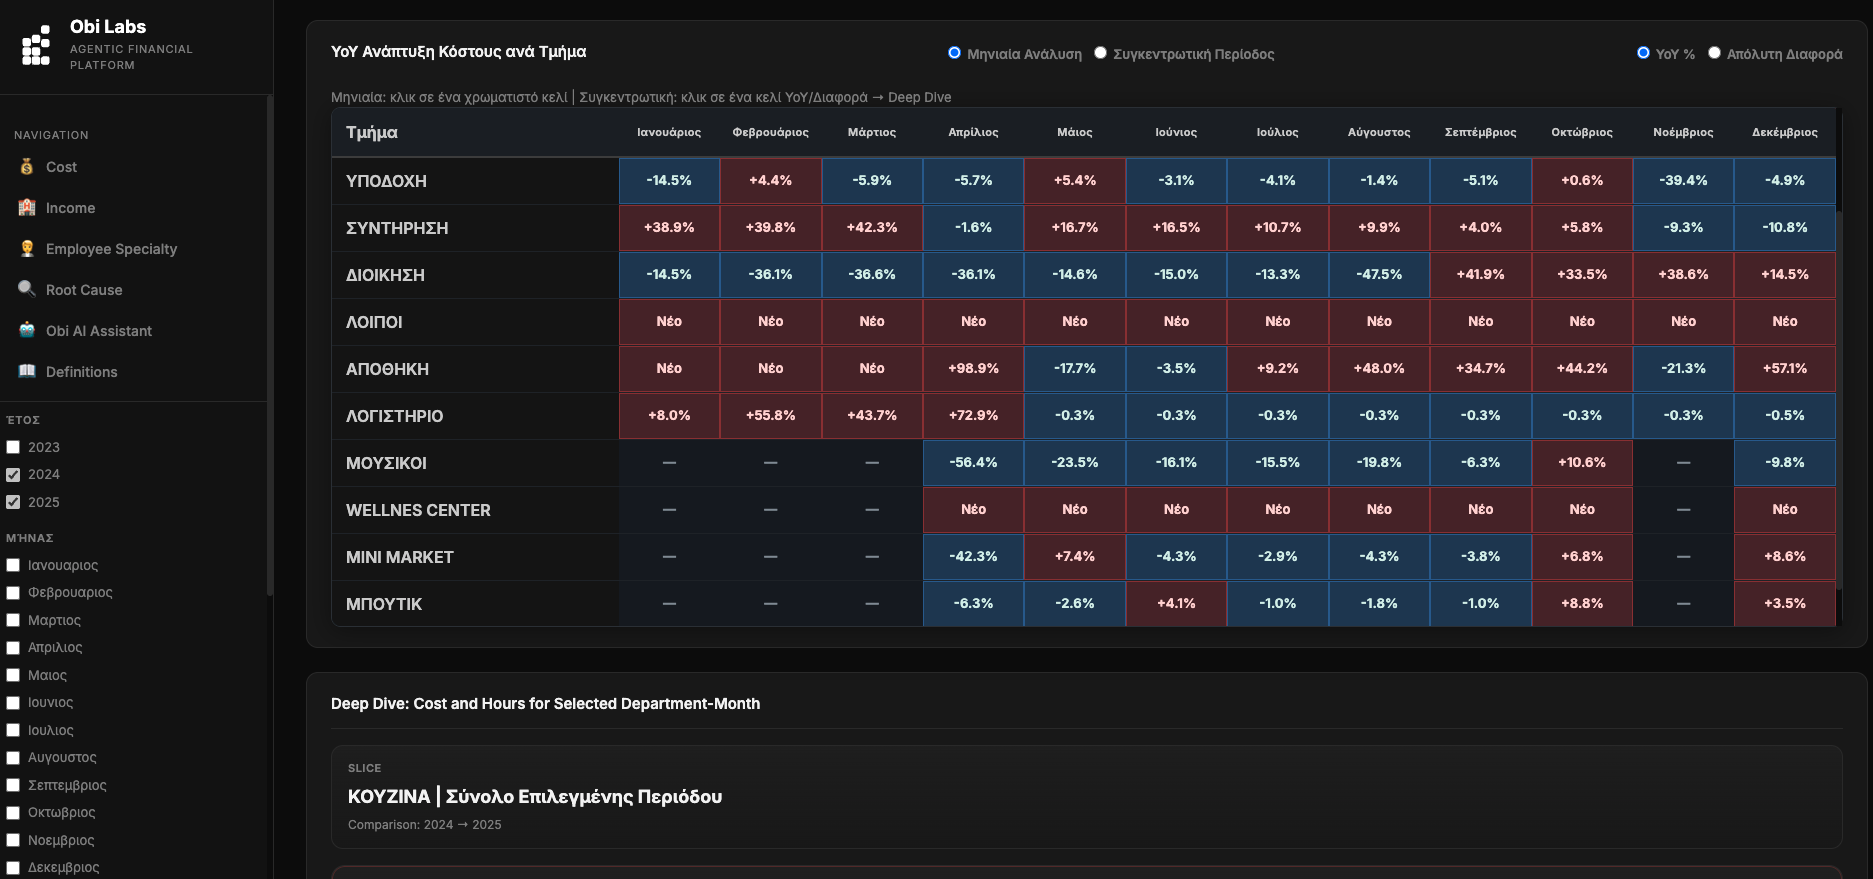This screenshot has height=879, width=1873.
Task: Click MINI MARKET Δεκέμβριος cell +8.6%
Action: 1785,557
